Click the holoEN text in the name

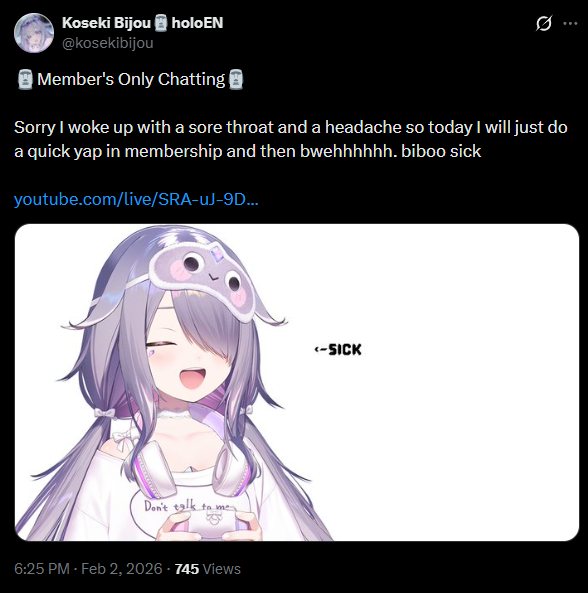(197, 23)
